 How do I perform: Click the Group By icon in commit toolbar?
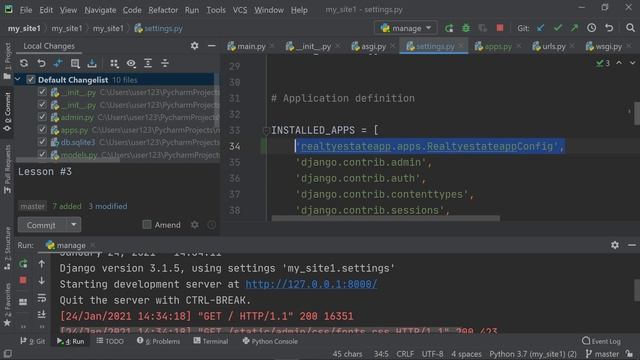(114, 63)
